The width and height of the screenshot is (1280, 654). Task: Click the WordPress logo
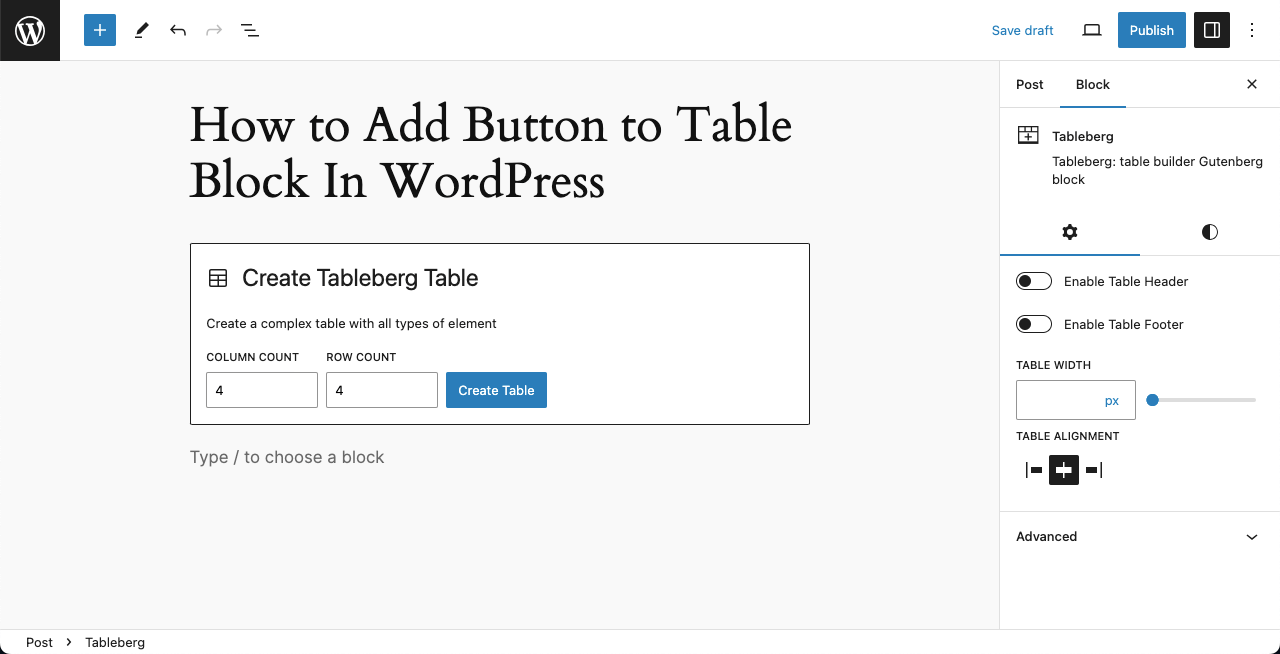(30, 30)
